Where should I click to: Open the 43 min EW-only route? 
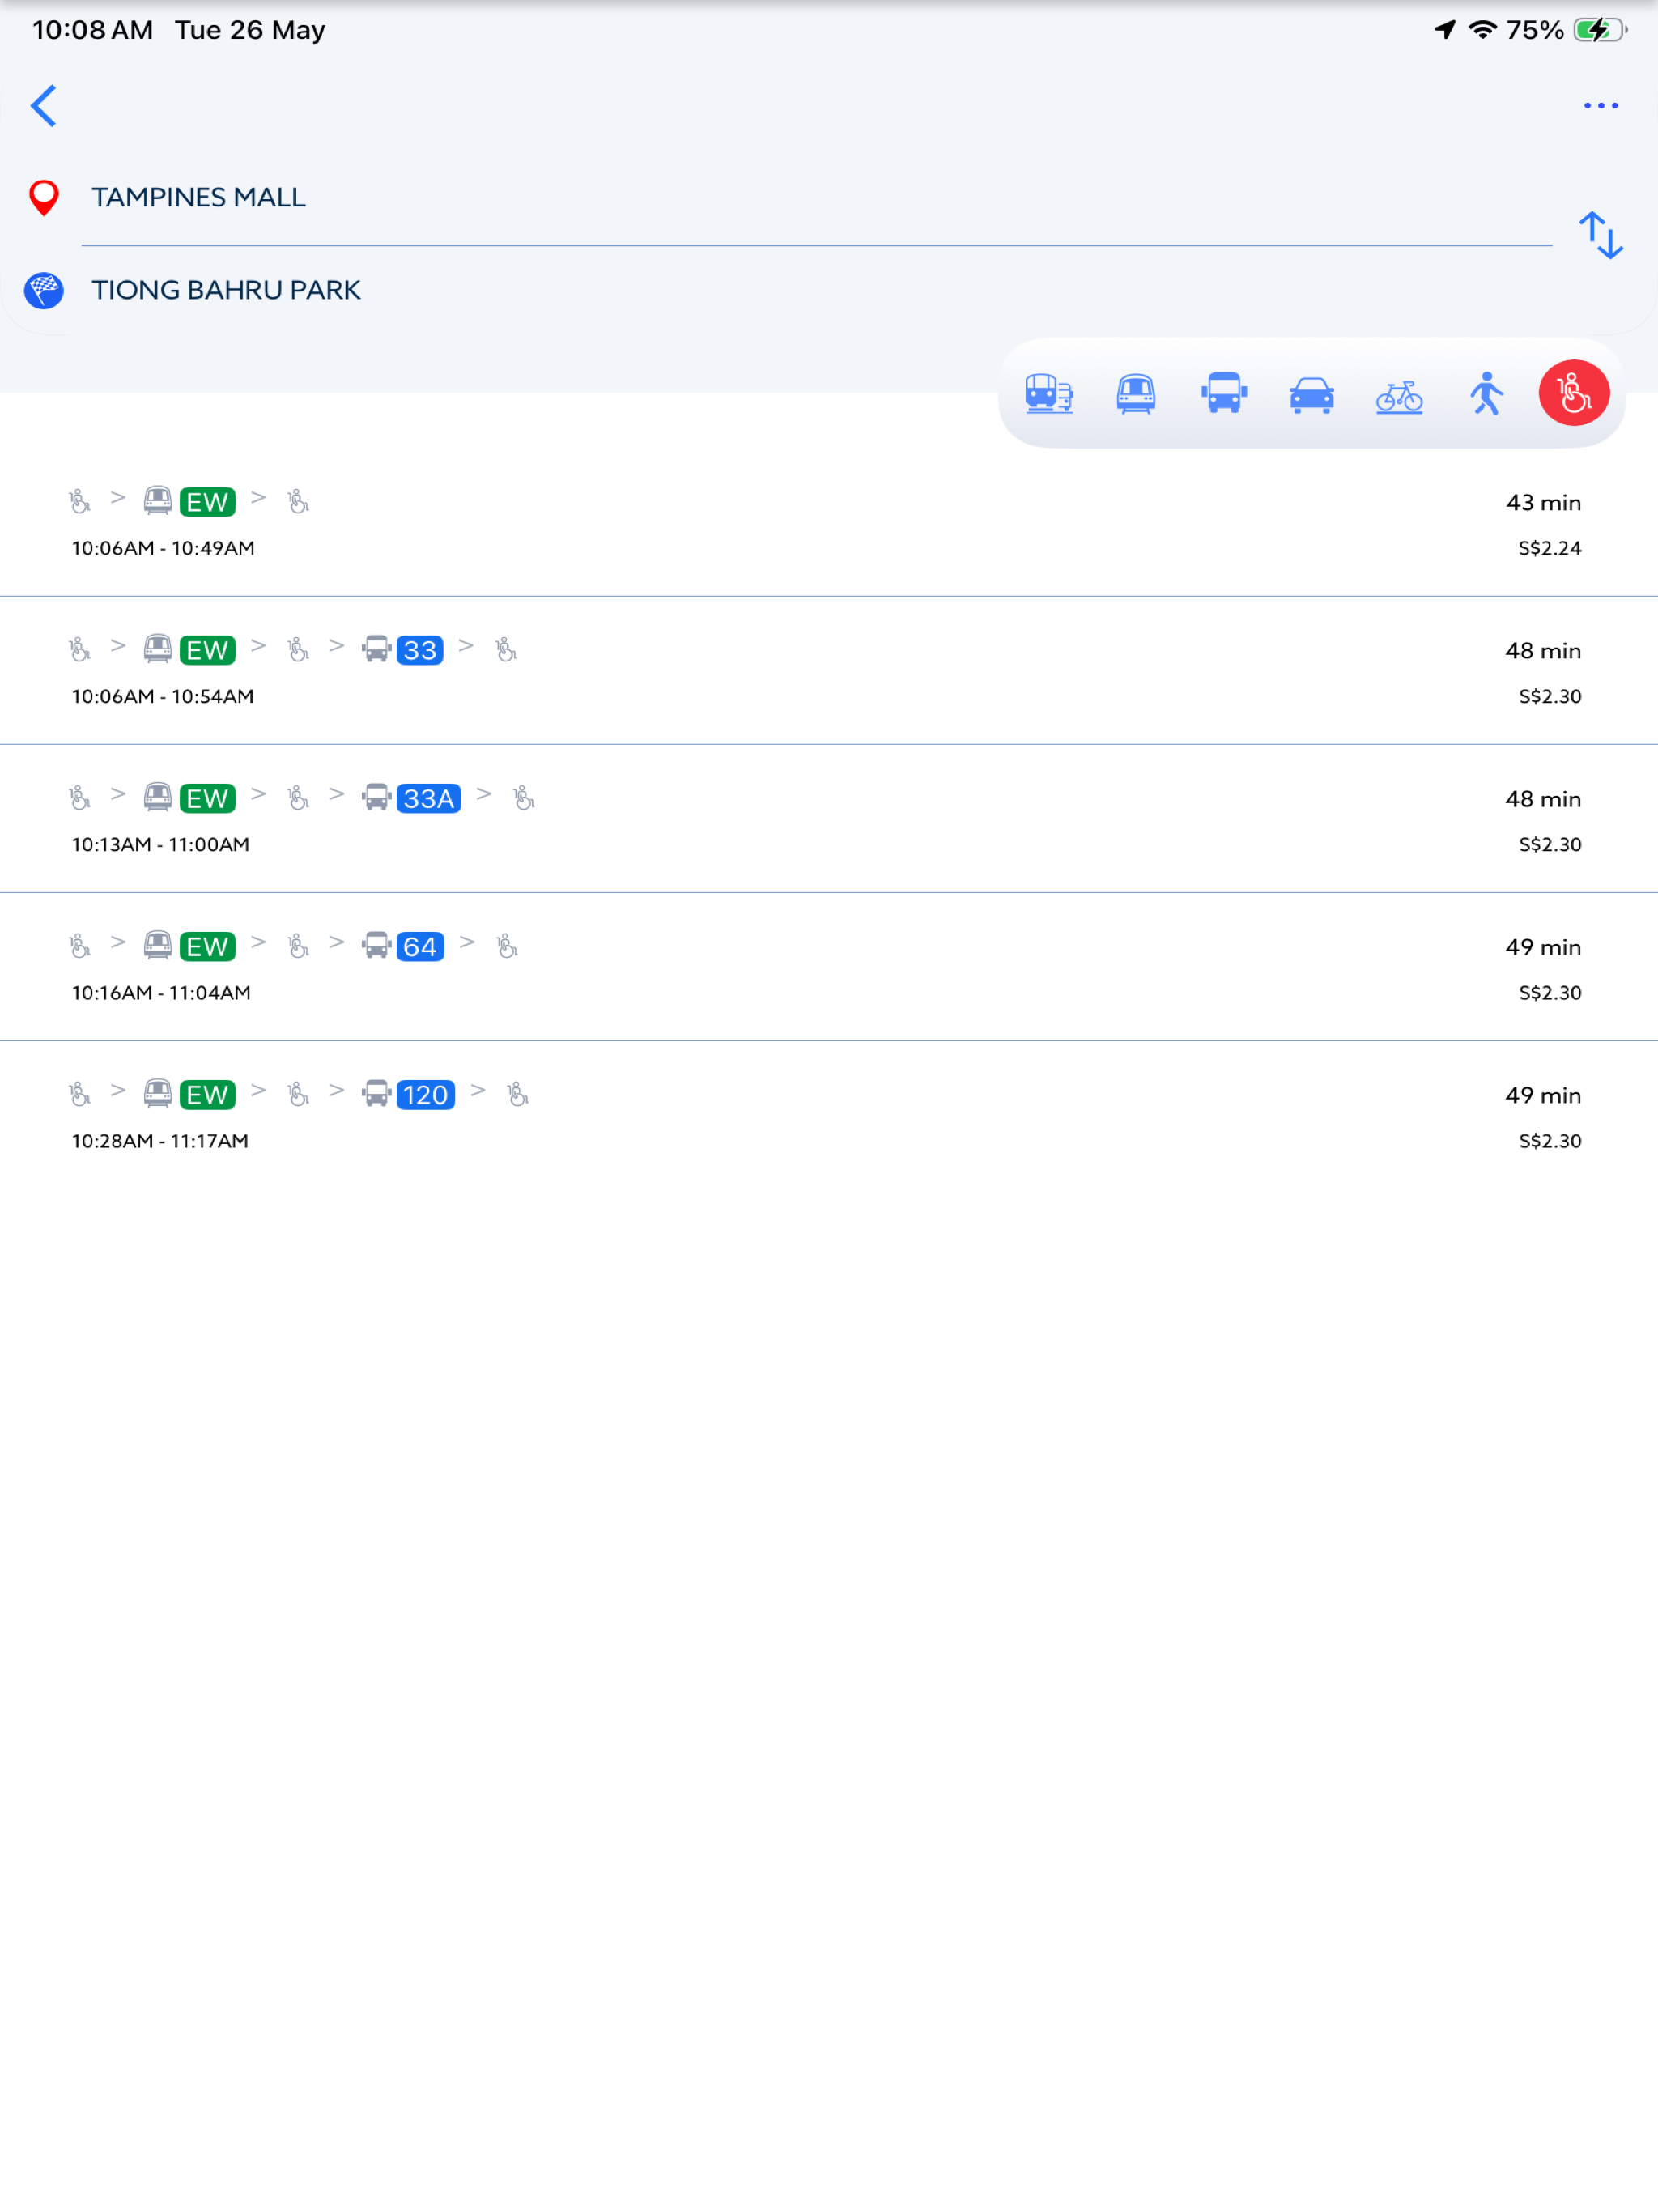(829, 523)
